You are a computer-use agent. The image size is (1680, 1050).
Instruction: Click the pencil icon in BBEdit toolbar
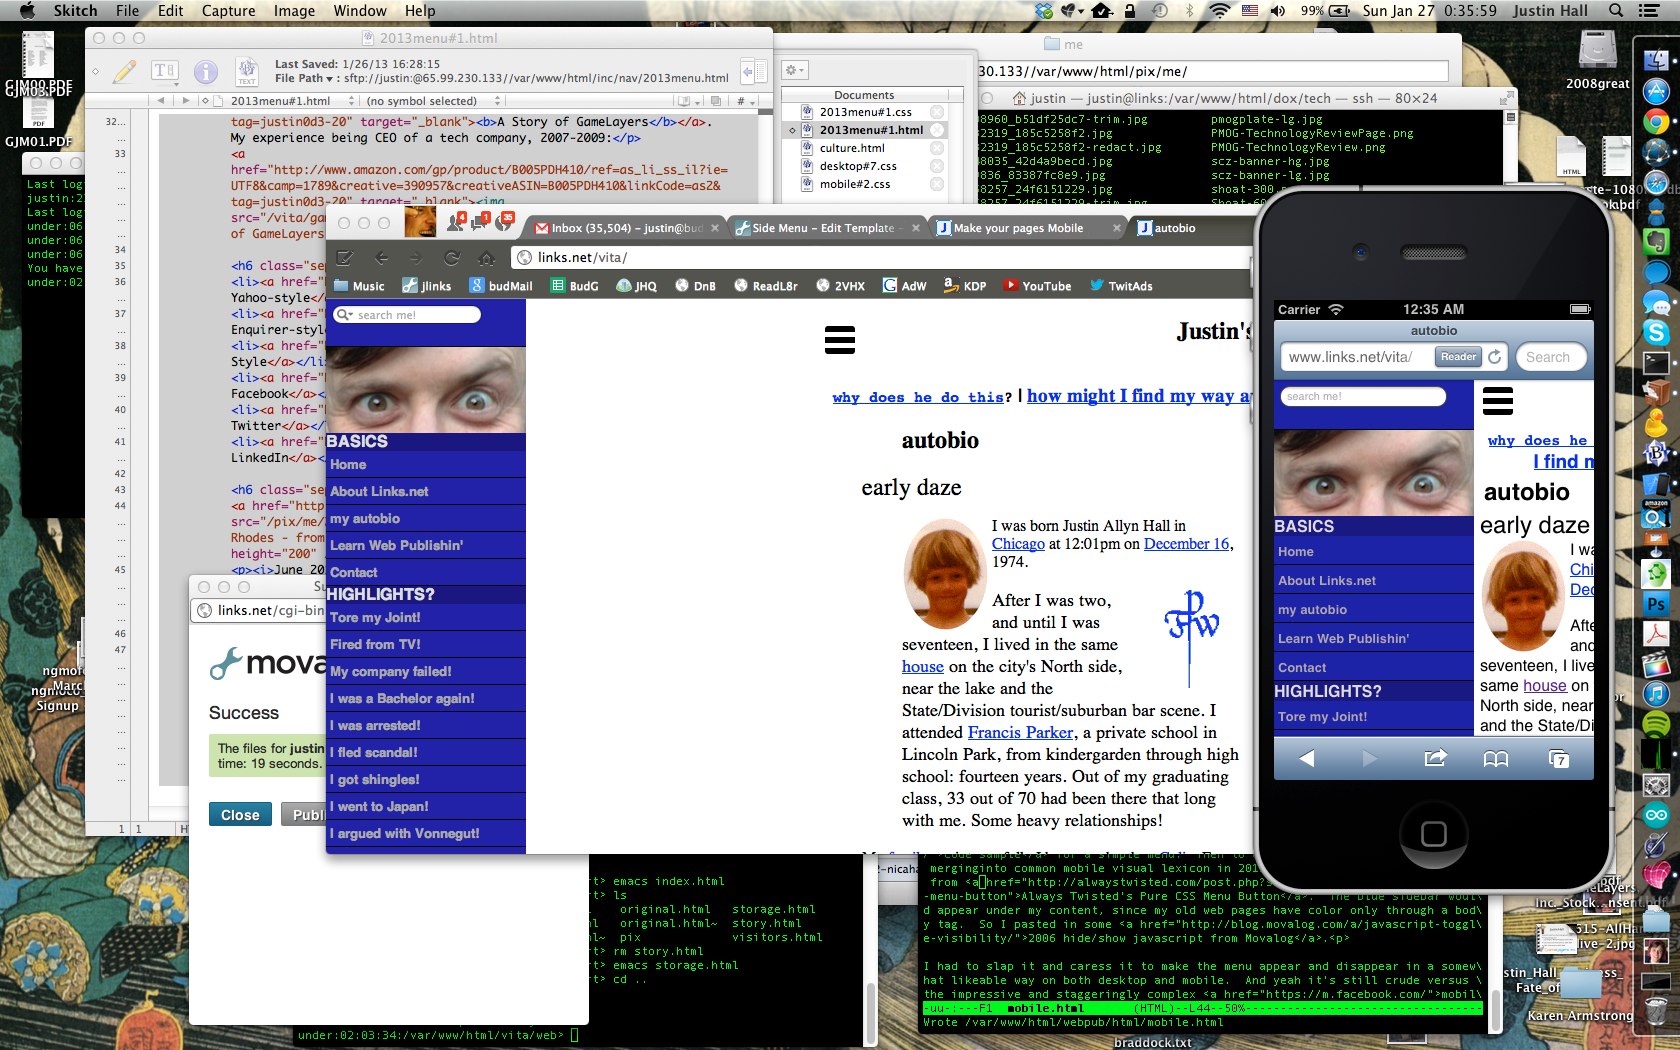(125, 71)
